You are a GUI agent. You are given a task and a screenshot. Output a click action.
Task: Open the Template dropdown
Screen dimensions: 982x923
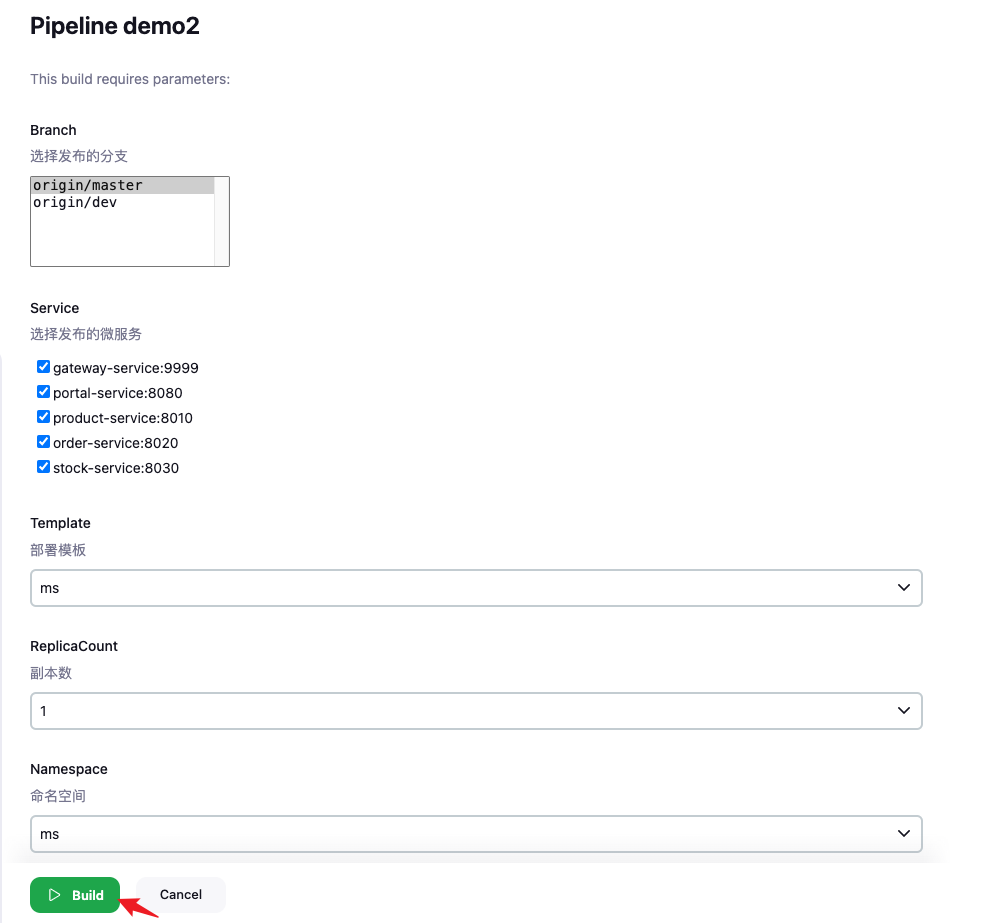point(476,588)
